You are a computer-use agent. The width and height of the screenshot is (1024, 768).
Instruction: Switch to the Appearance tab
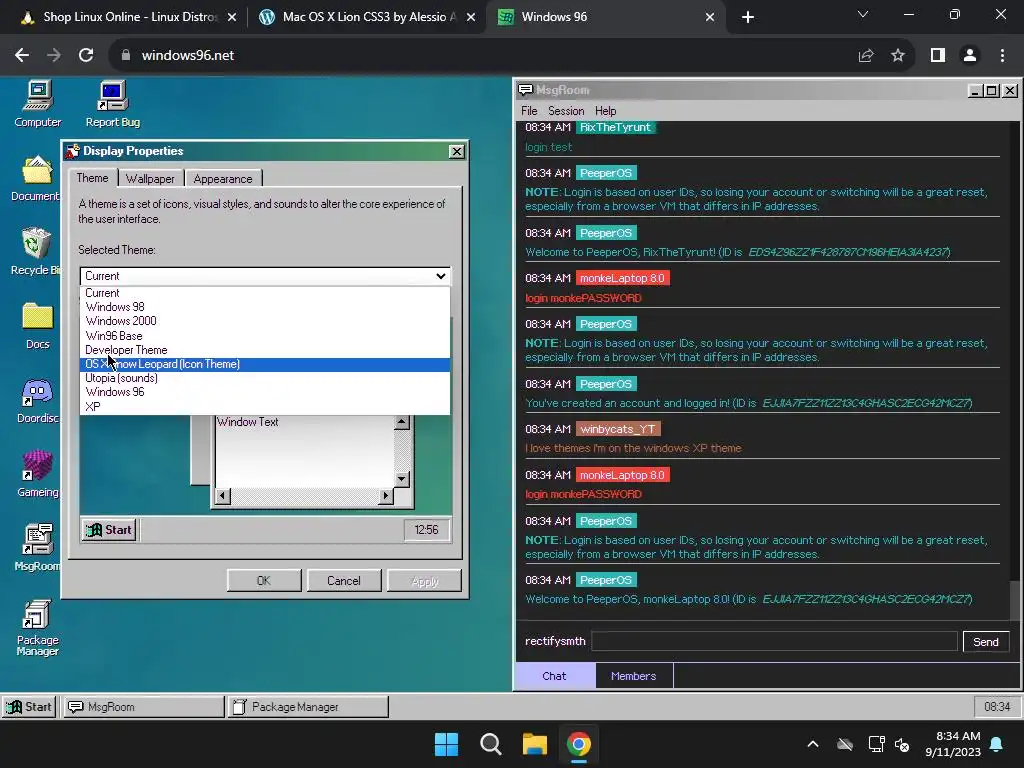click(x=223, y=179)
